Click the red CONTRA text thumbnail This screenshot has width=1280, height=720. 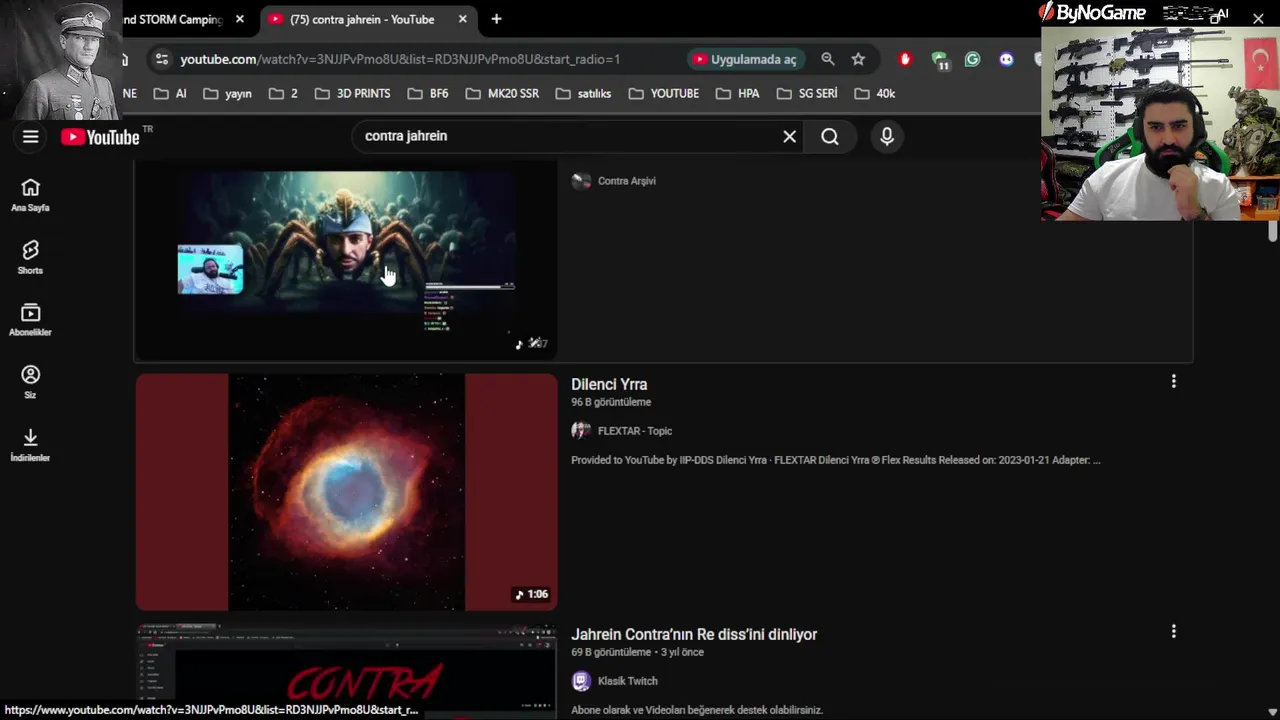coord(346,672)
